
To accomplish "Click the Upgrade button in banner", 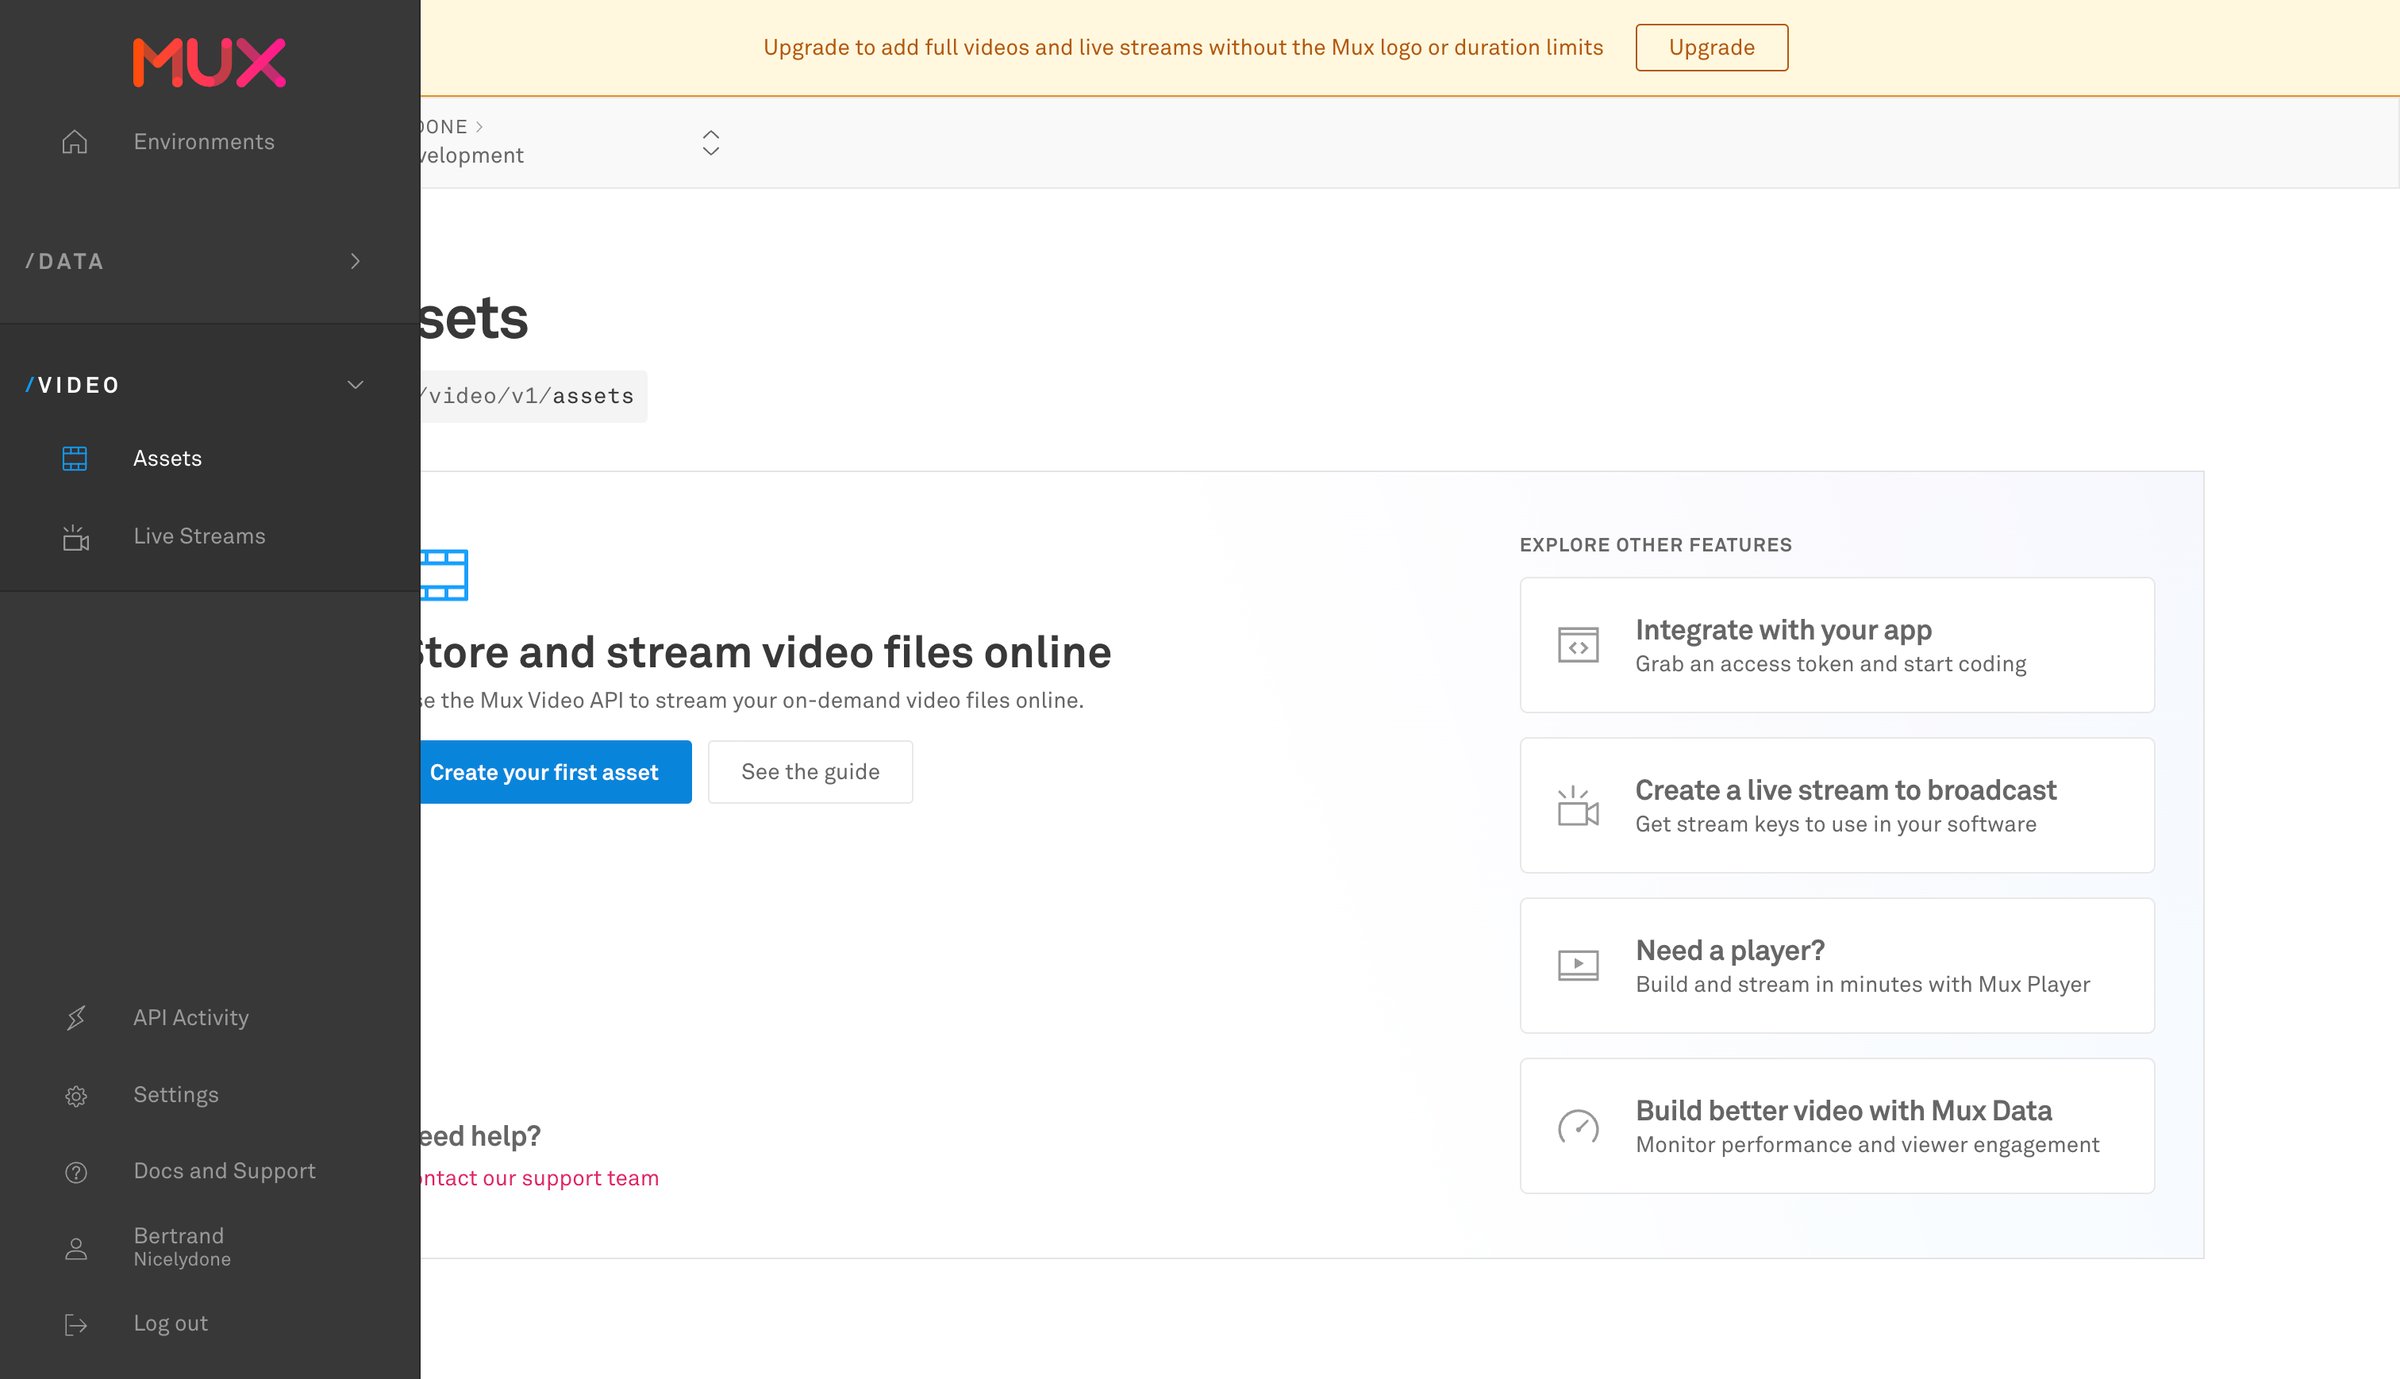I will coord(1711,47).
